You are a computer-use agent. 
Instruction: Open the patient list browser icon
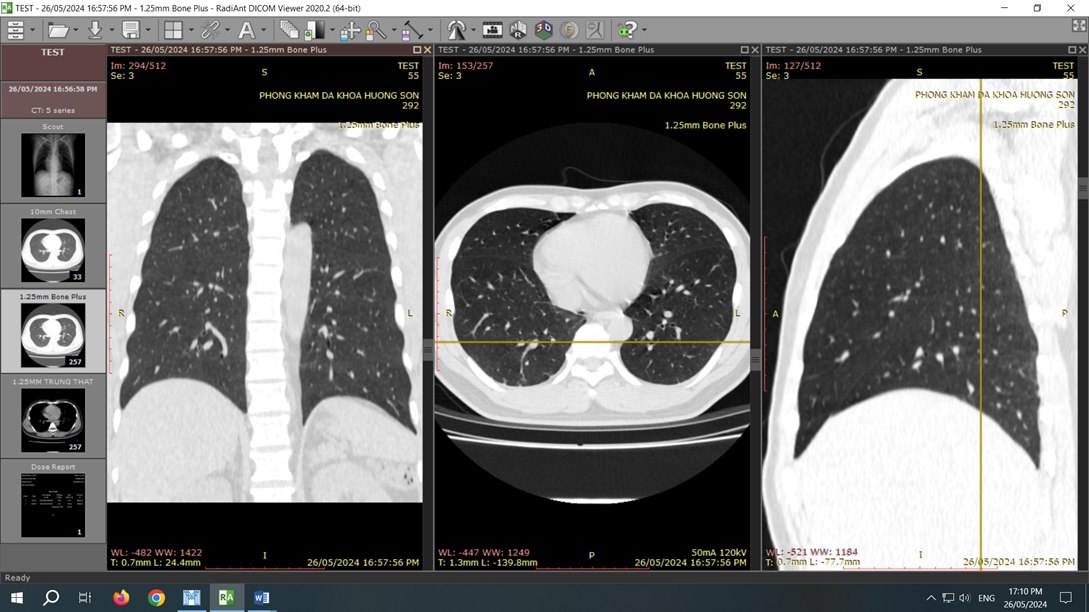coord(15,30)
